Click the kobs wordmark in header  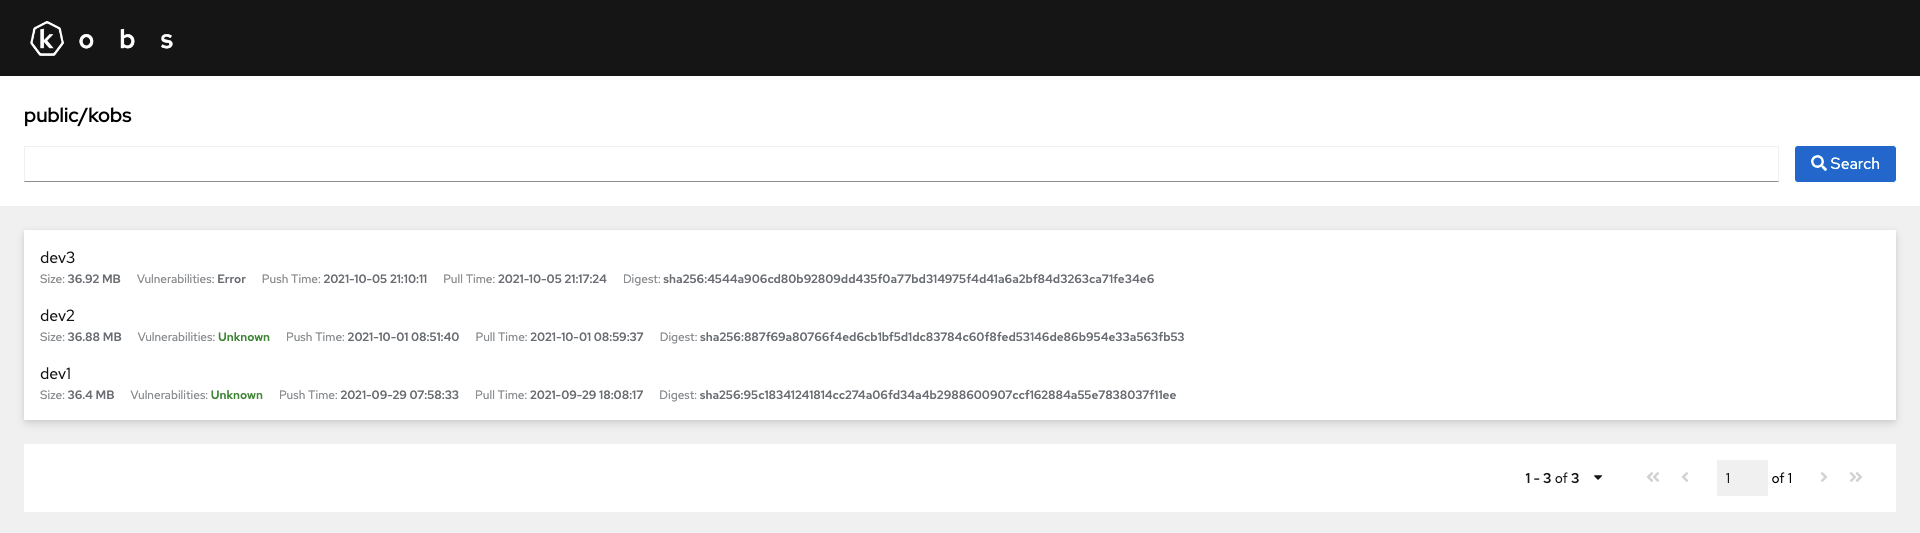[x=126, y=40]
